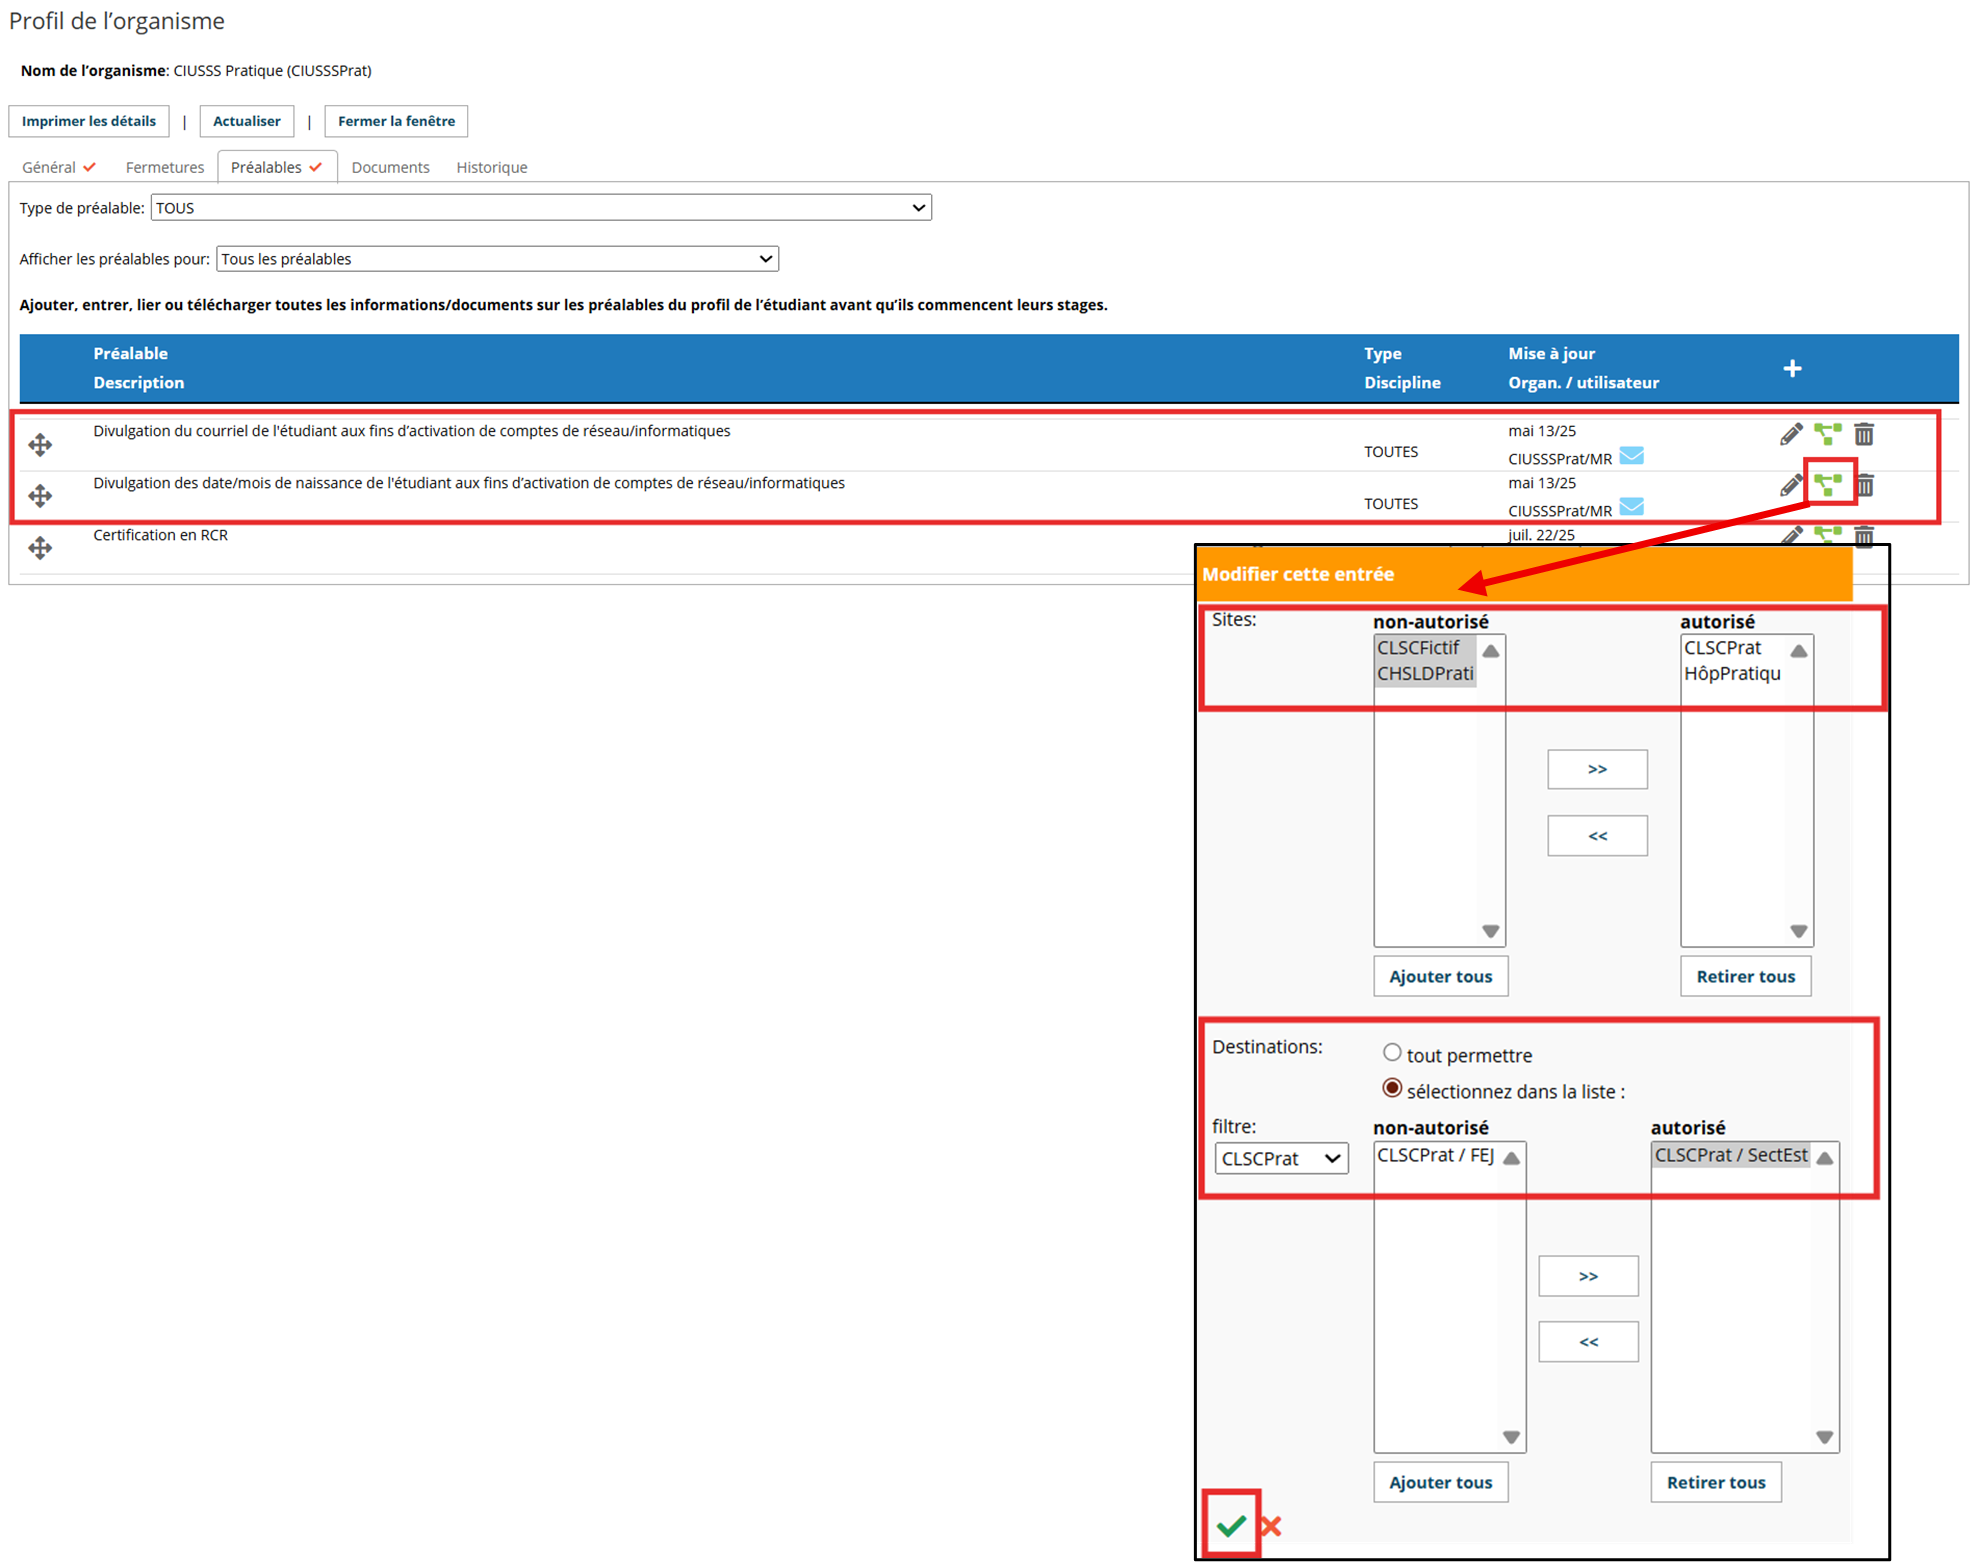Delete the first prerequisite using its trash icon

click(1864, 434)
